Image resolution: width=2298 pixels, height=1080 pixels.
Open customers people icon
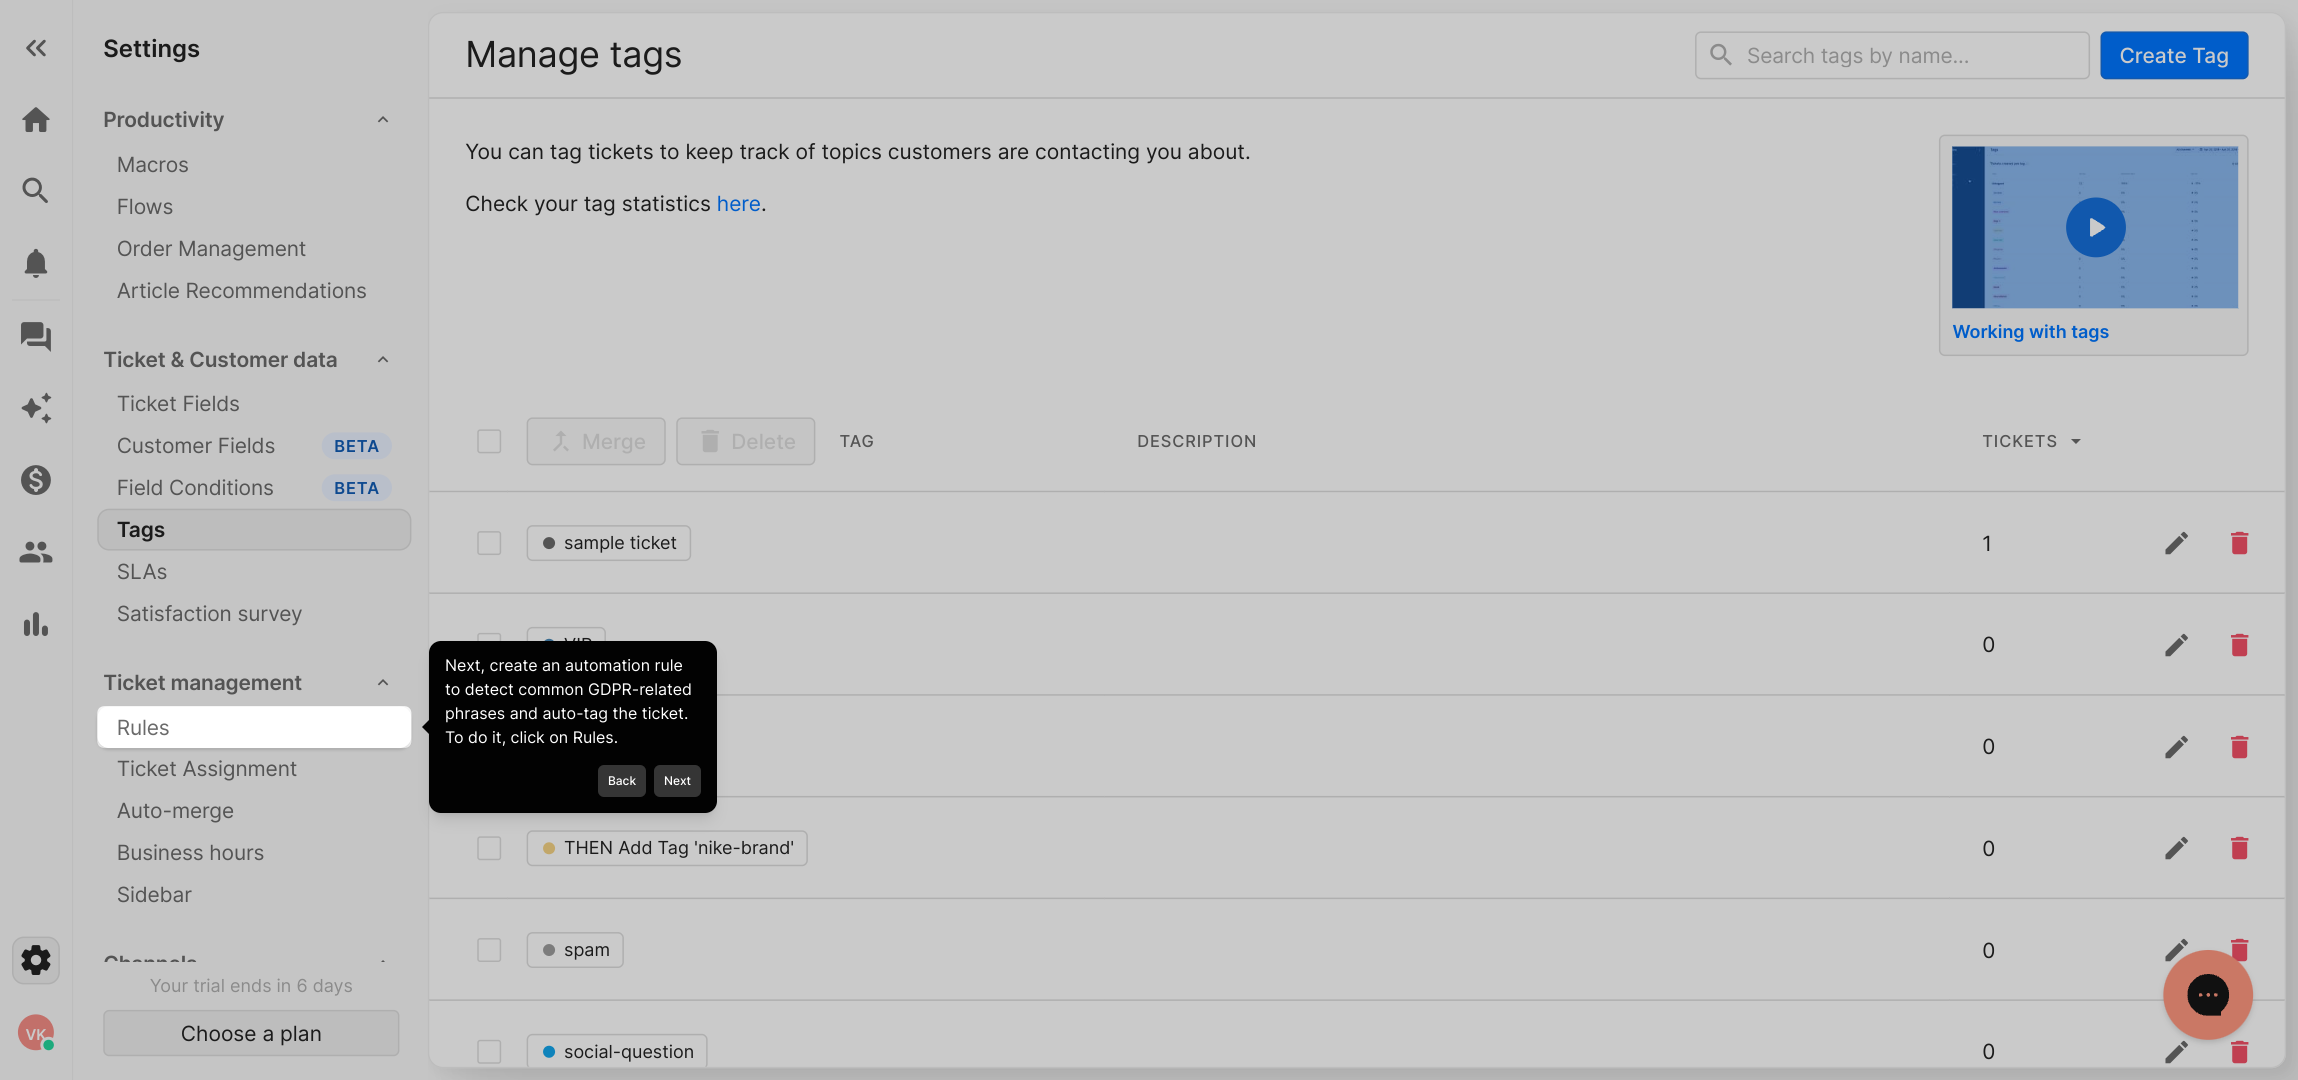[36, 552]
